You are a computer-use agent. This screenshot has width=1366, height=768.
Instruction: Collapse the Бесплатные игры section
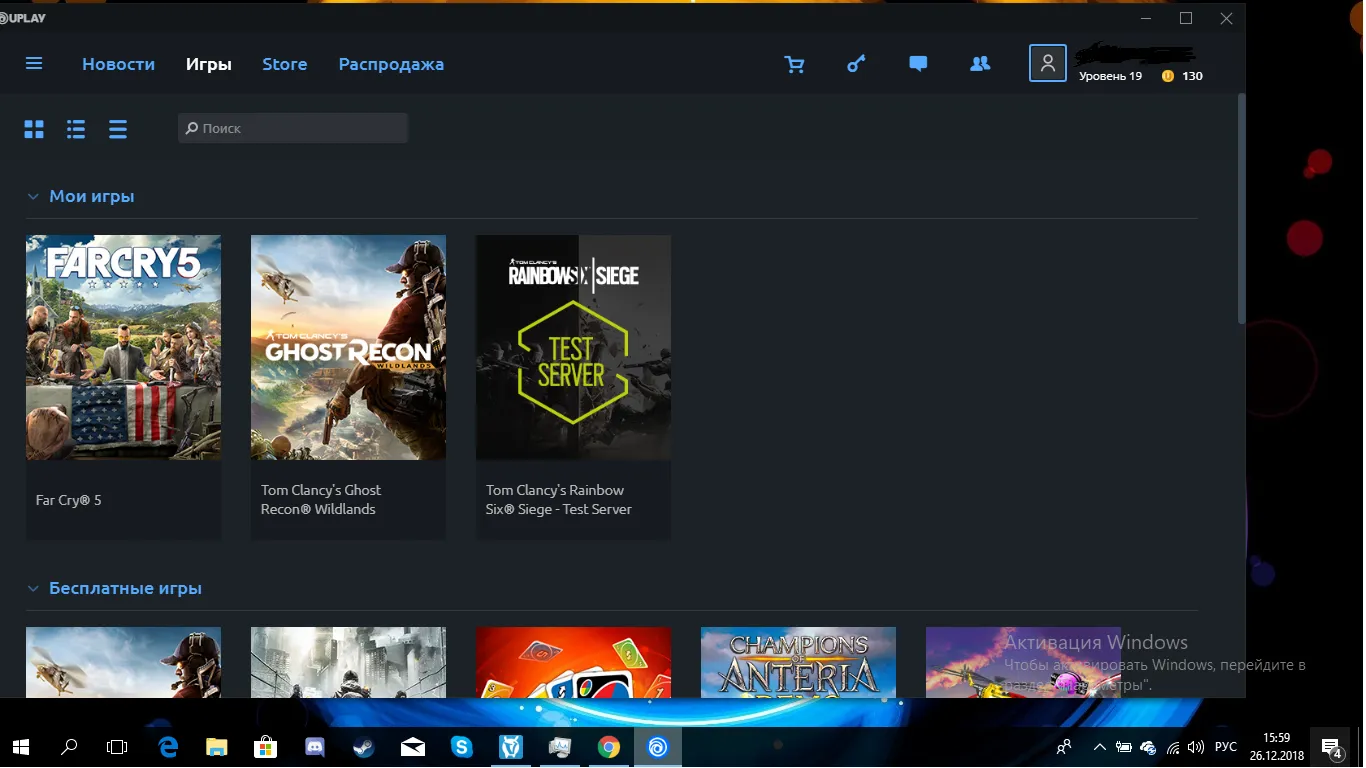pos(33,589)
